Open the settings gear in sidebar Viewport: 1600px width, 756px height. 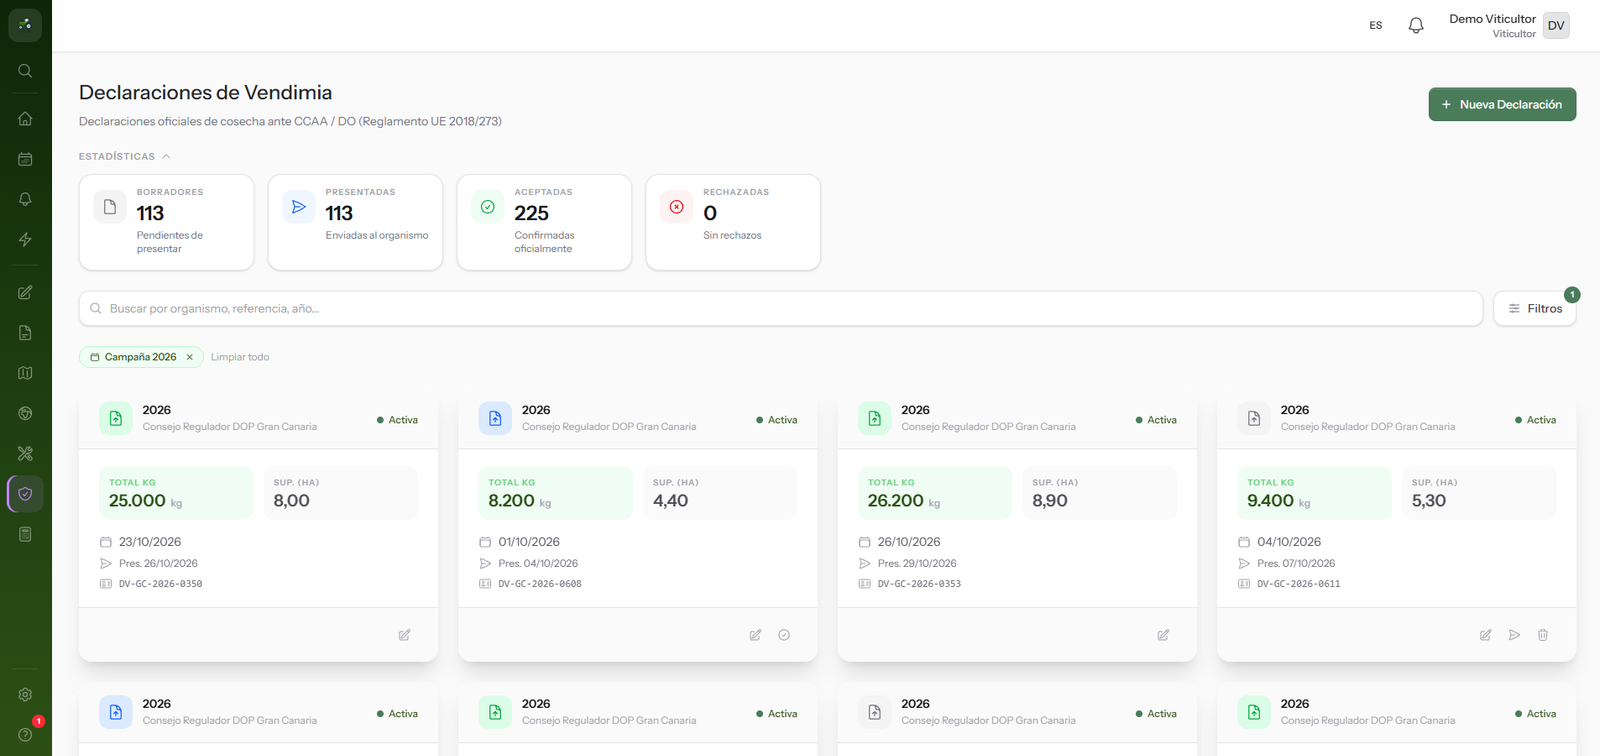[x=25, y=694]
